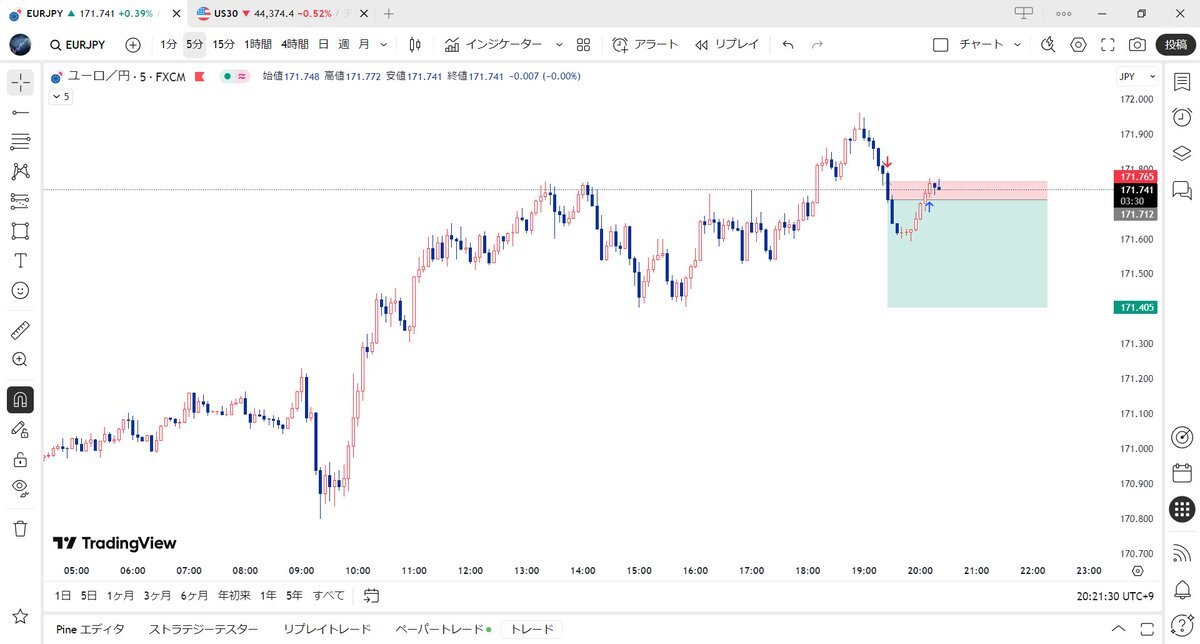This screenshot has width=1200, height=644.
Task: Create an alert with アラート button
Action: (x=645, y=45)
